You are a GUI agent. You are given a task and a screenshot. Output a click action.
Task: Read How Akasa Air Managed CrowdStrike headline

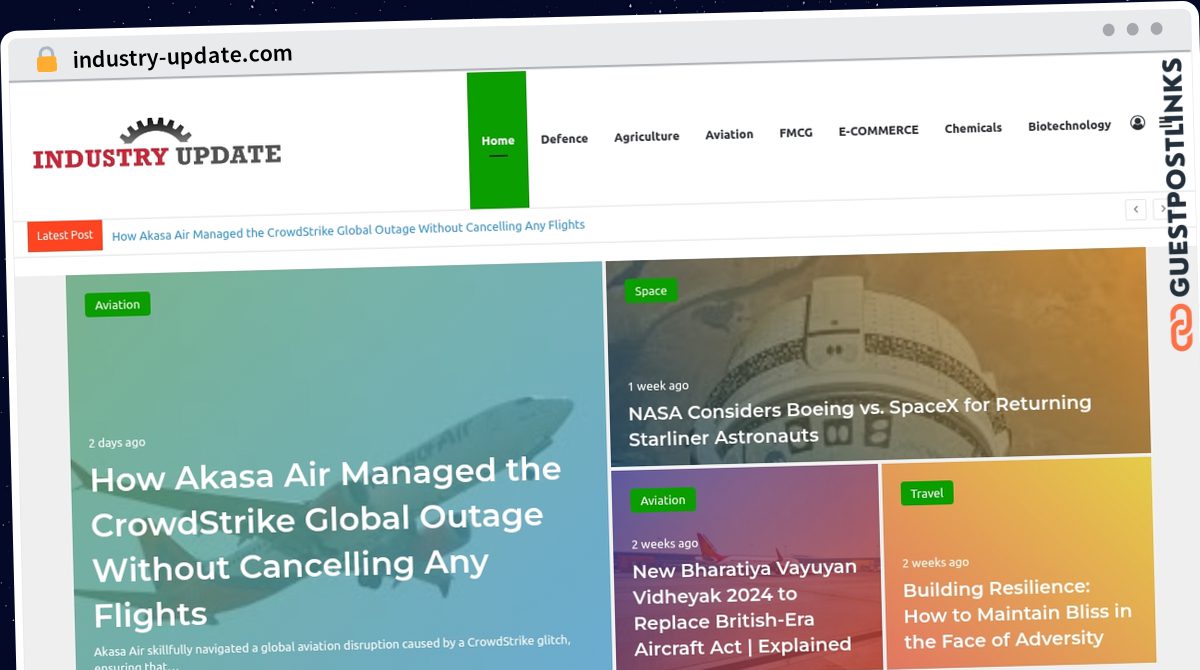[326, 540]
